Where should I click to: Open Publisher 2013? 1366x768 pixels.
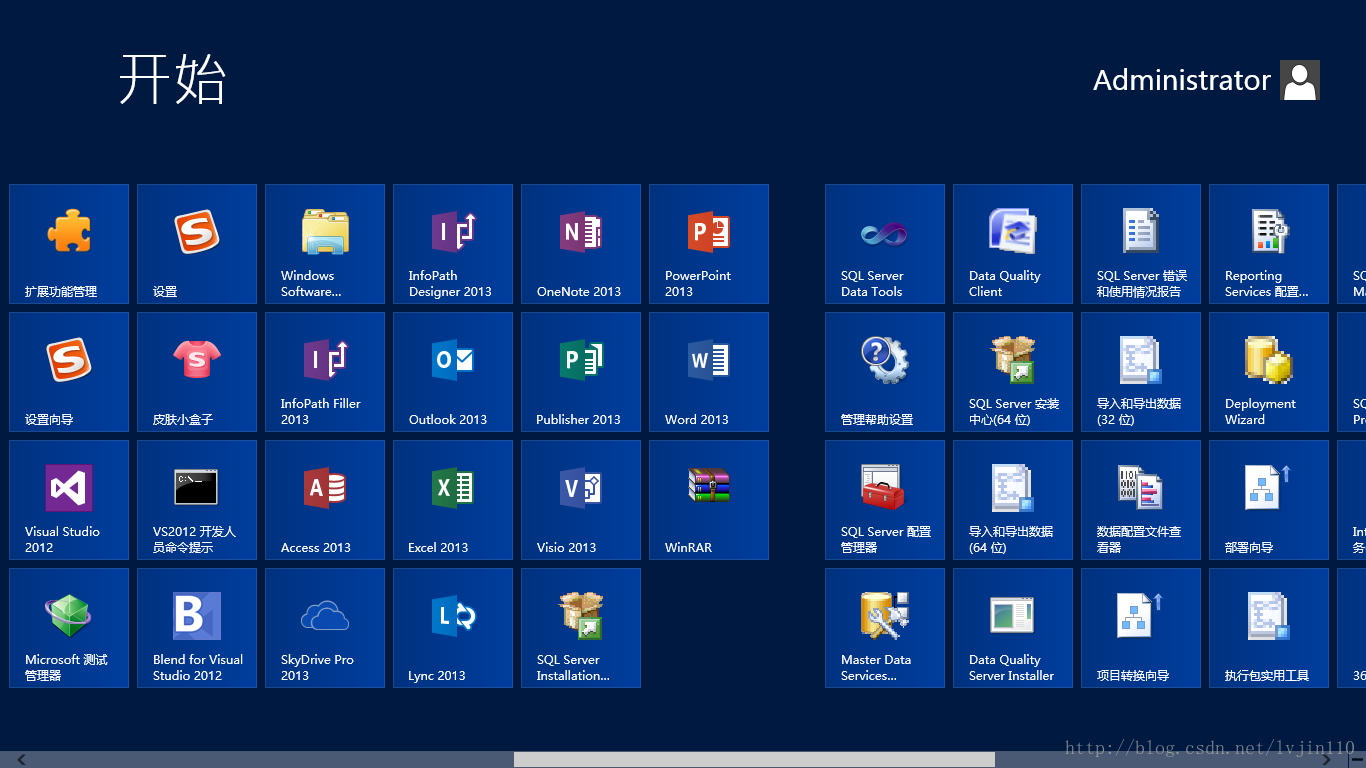pyautogui.click(x=581, y=372)
